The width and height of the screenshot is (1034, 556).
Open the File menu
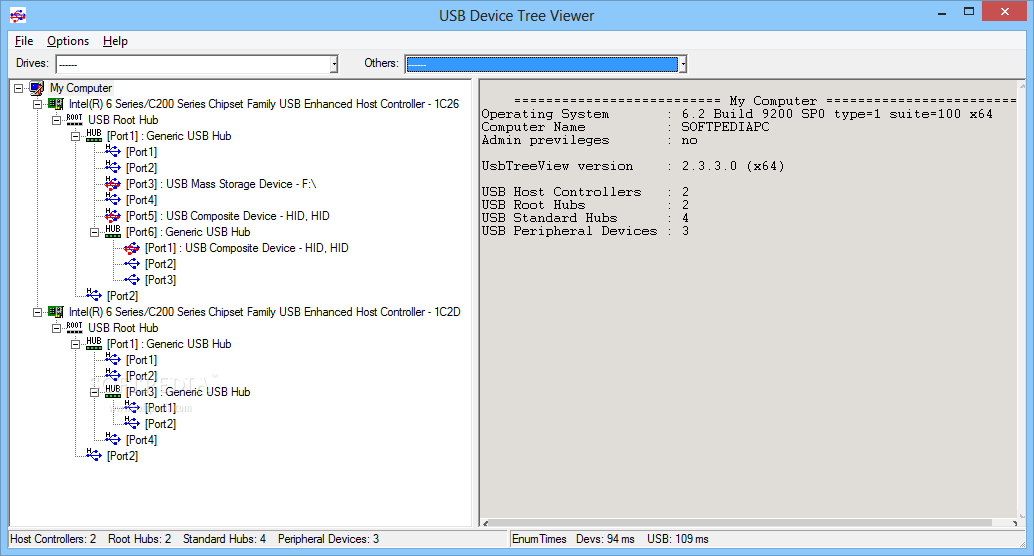click(24, 41)
